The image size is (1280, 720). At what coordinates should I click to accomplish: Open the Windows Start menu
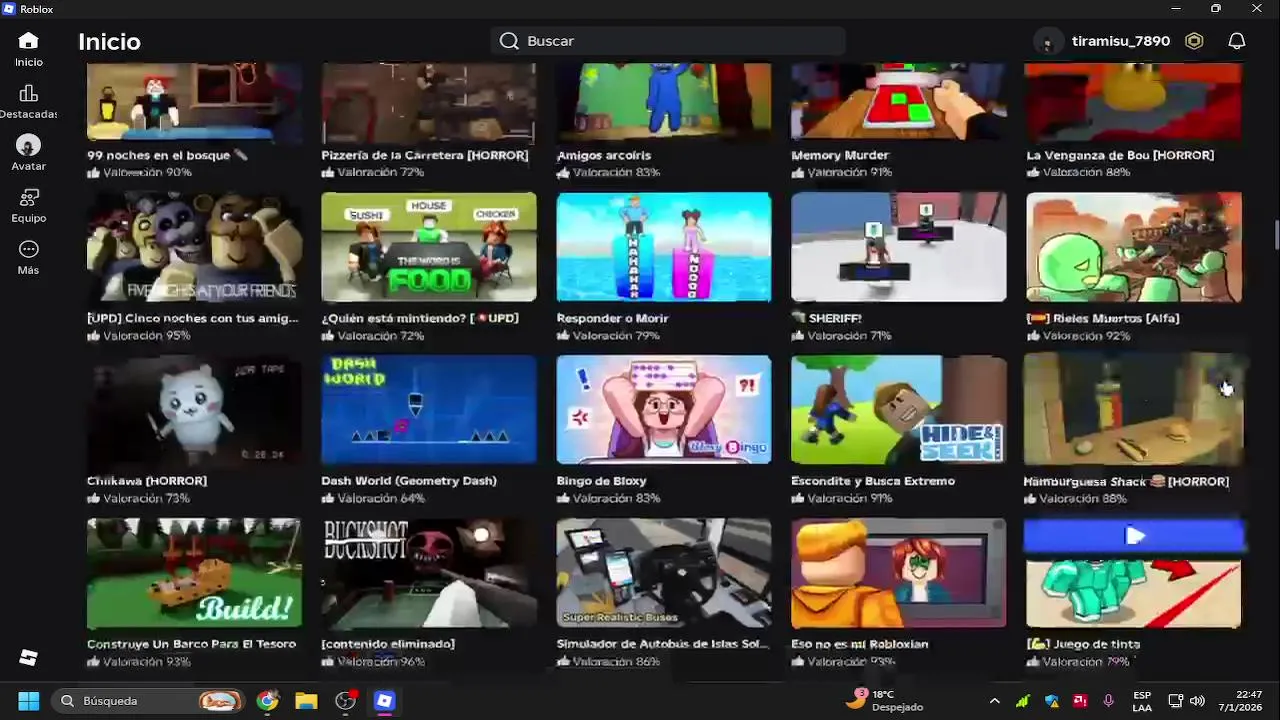(28, 701)
